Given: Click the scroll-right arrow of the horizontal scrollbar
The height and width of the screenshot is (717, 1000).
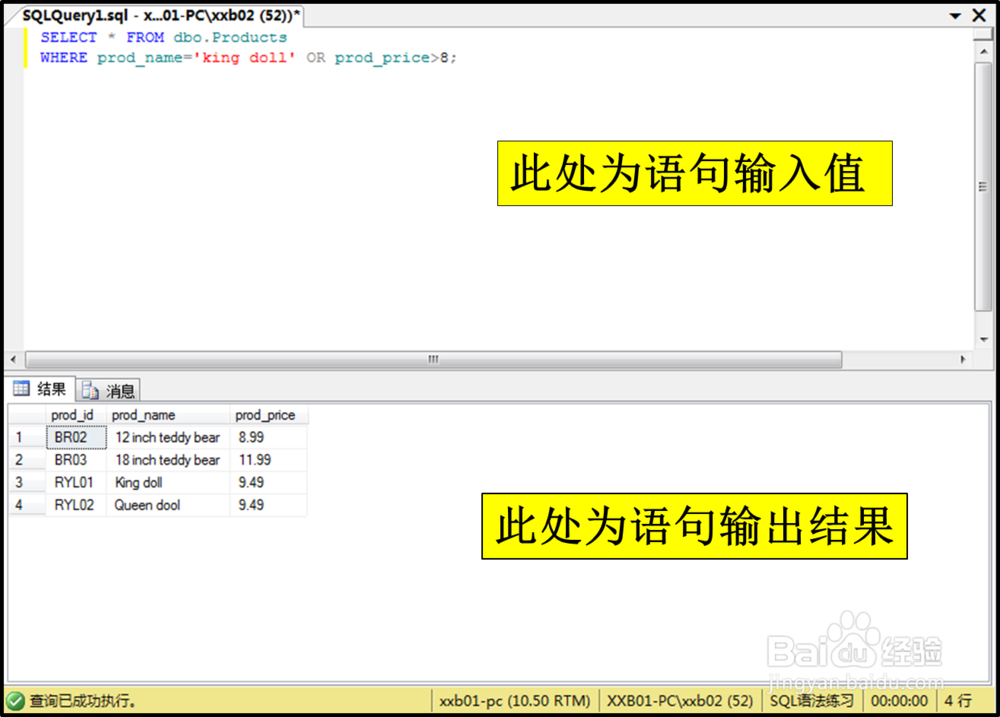Looking at the screenshot, I should pos(962,359).
